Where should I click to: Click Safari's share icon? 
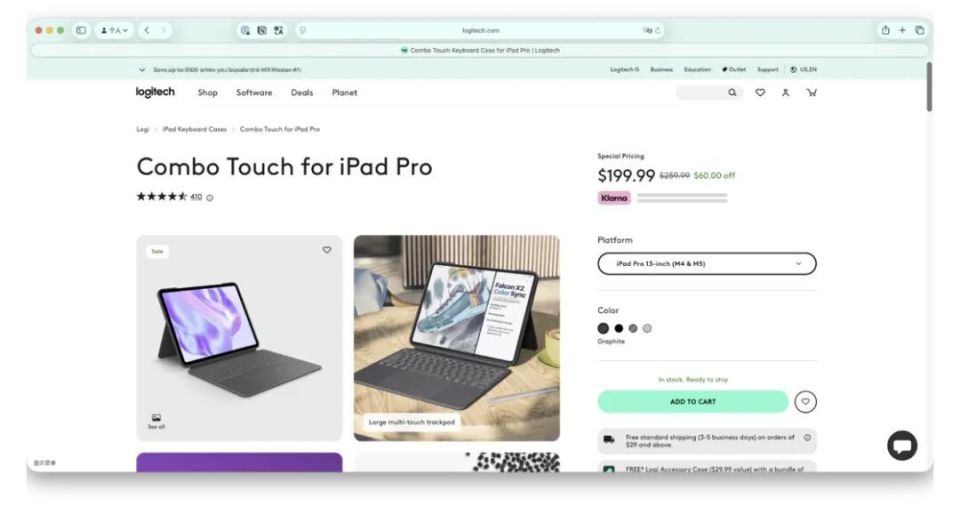pos(885,30)
